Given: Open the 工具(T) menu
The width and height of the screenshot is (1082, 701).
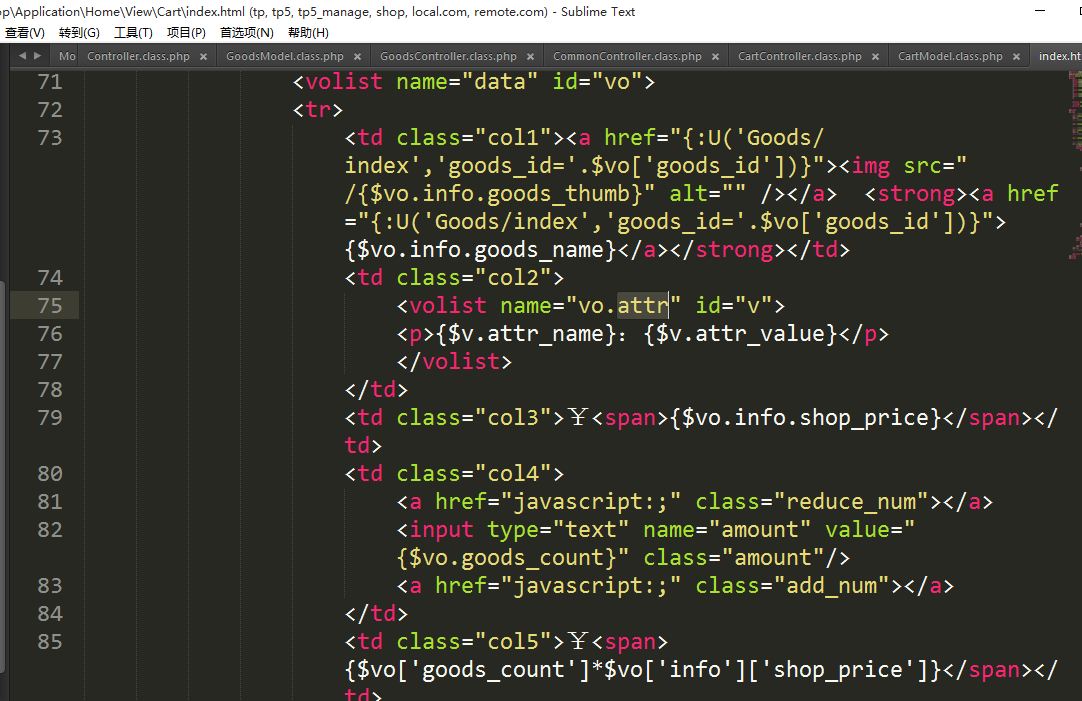Looking at the screenshot, I should 133,33.
